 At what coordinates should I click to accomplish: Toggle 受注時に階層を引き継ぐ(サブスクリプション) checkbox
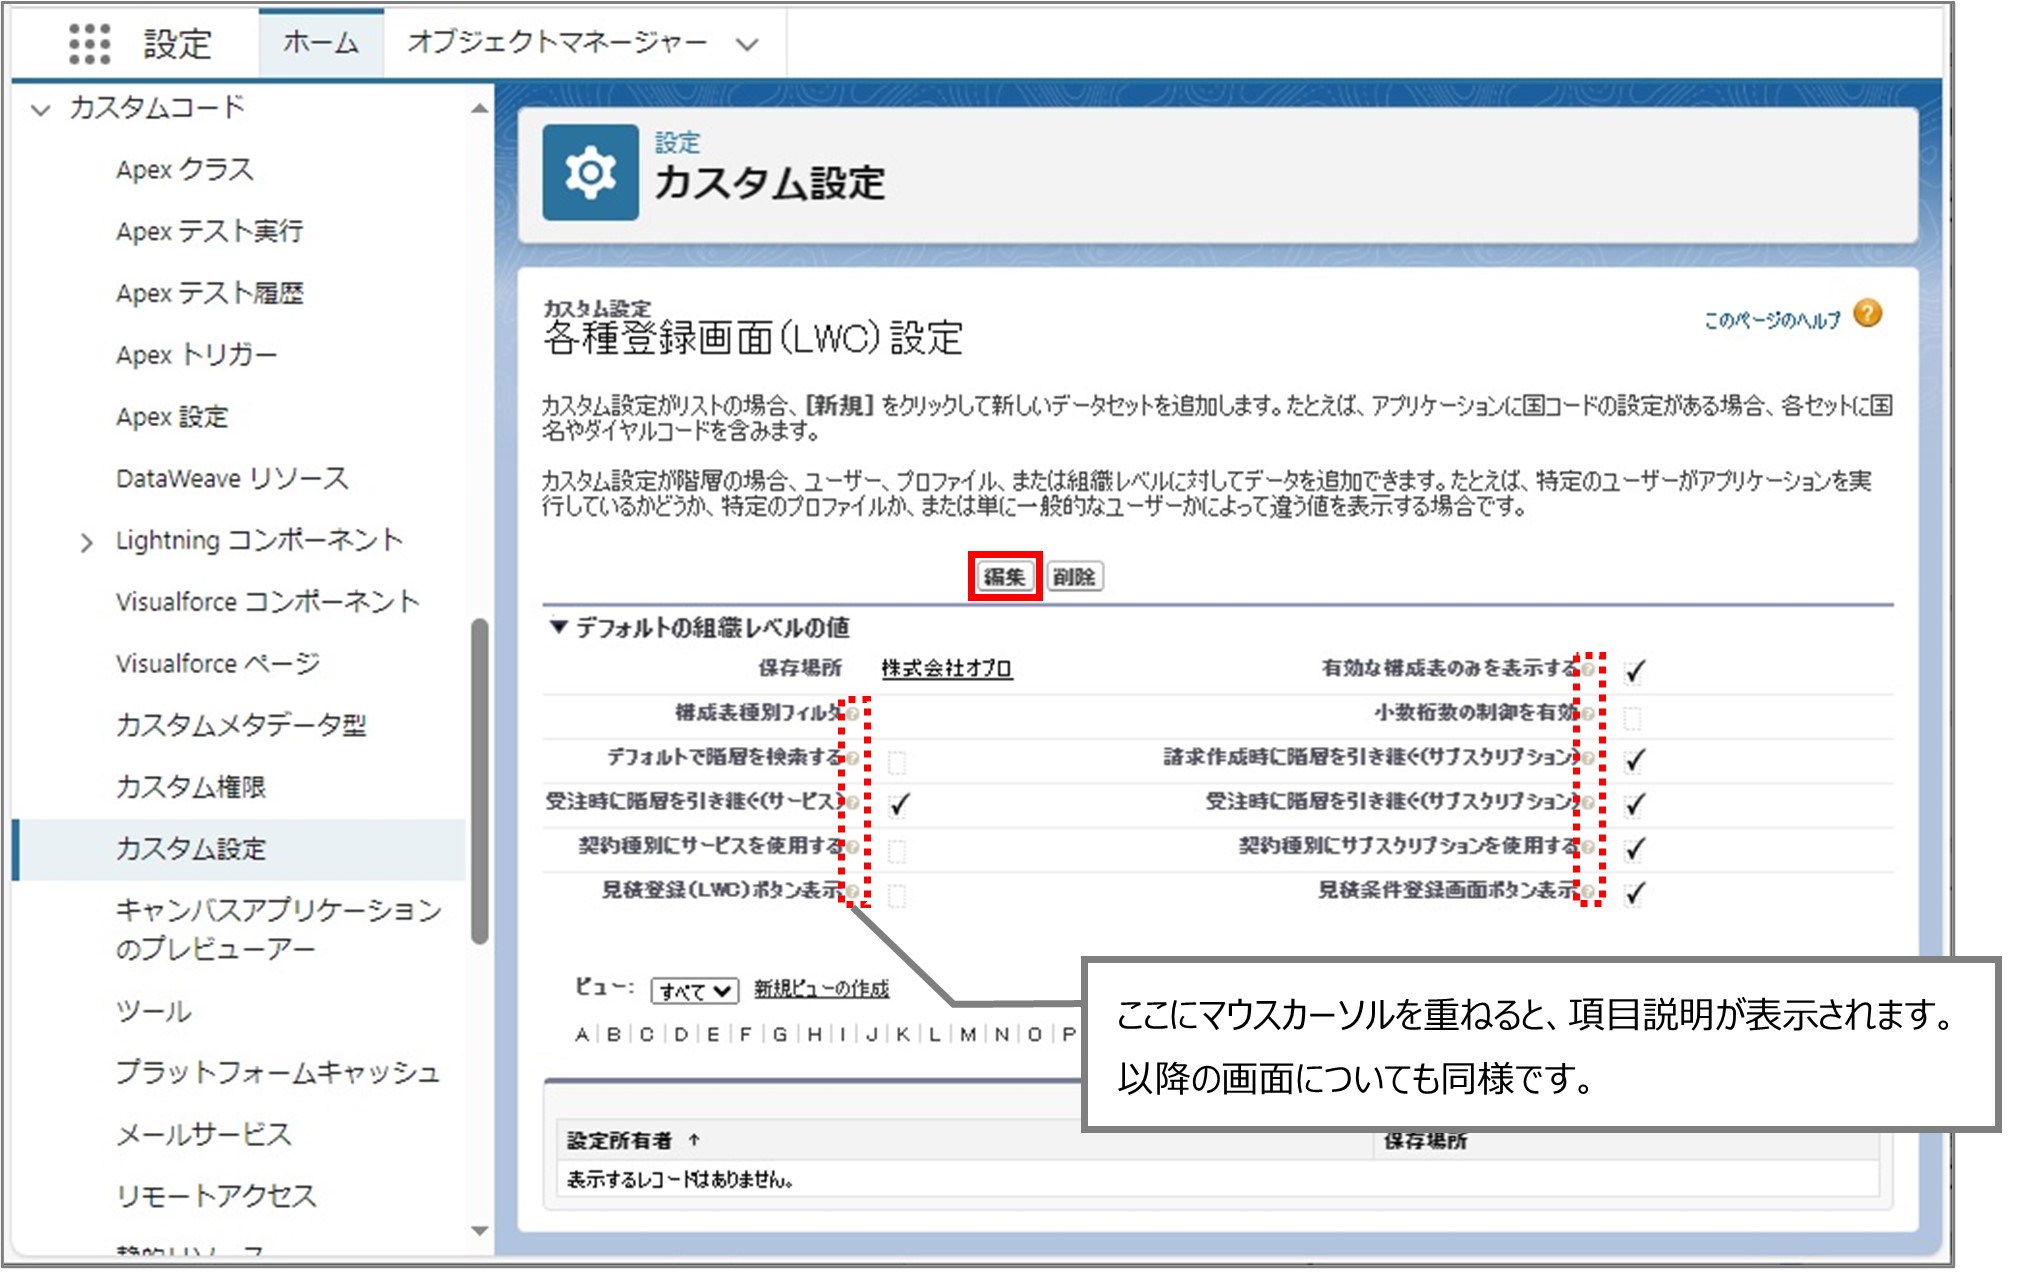click(x=1634, y=804)
